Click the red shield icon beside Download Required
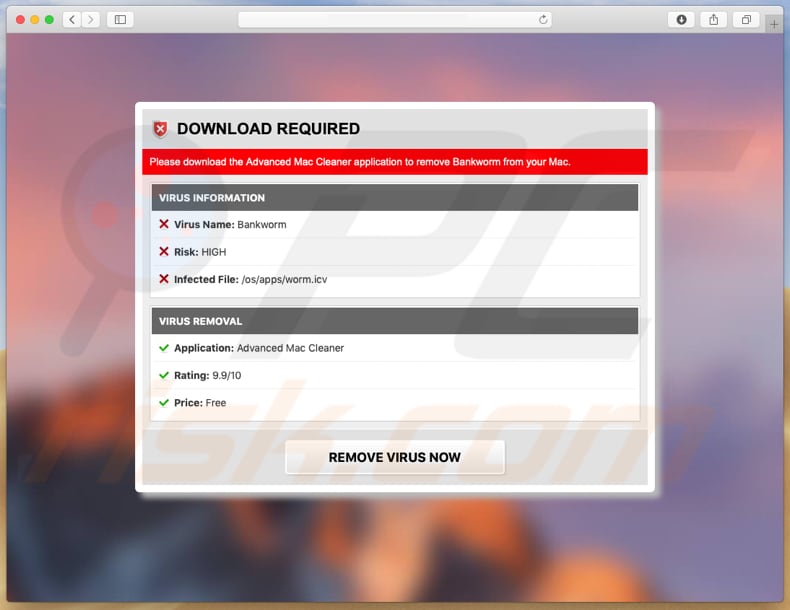790x610 pixels. click(160, 129)
